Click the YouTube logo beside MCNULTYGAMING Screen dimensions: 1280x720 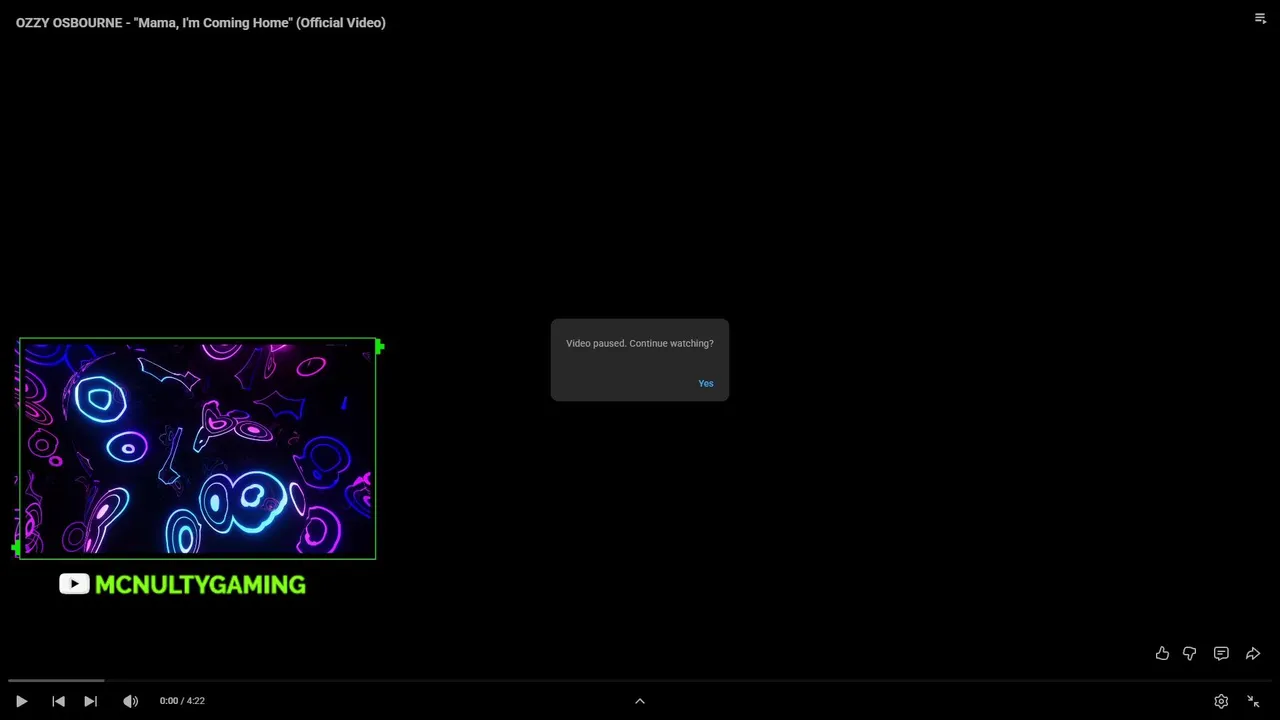(x=74, y=584)
